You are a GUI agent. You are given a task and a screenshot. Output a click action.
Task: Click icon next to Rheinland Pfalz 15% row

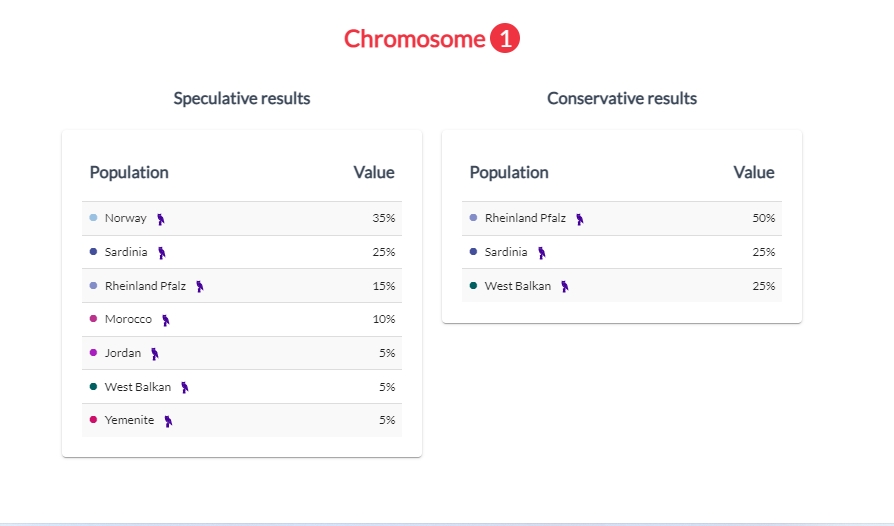(x=200, y=287)
